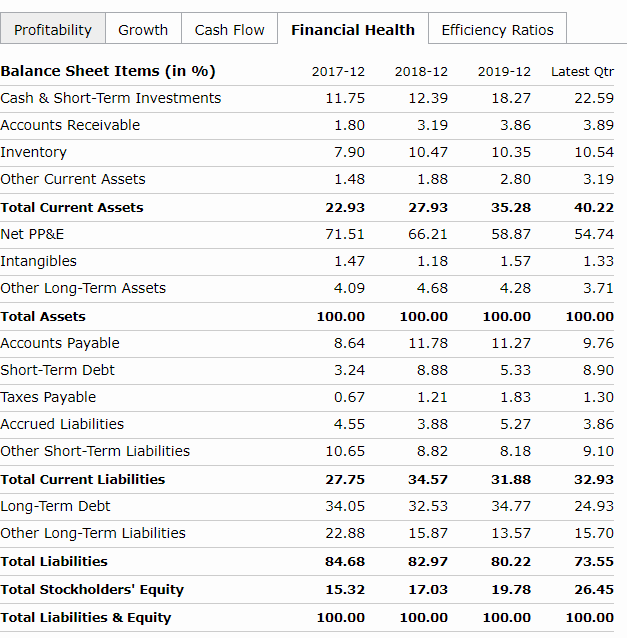
Task: Click the Total Liabilities row label
Action: click(54, 561)
